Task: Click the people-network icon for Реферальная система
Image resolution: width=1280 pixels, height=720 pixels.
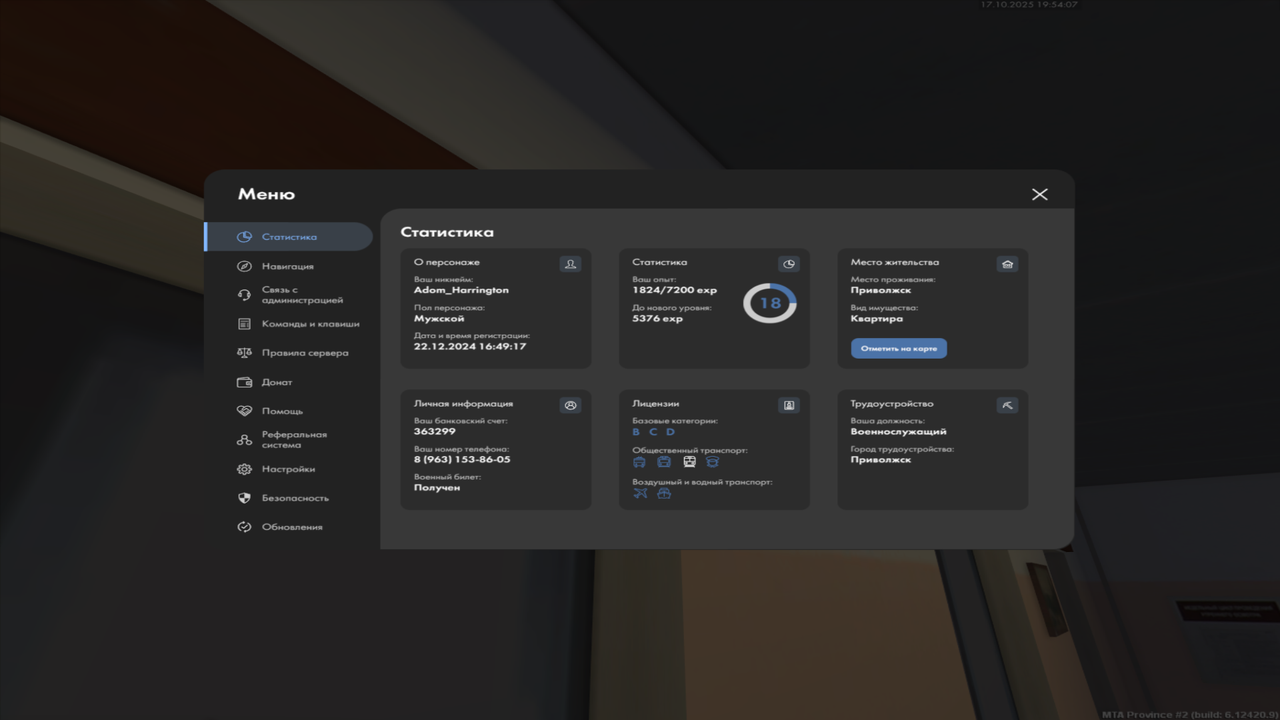Action: pos(244,440)
